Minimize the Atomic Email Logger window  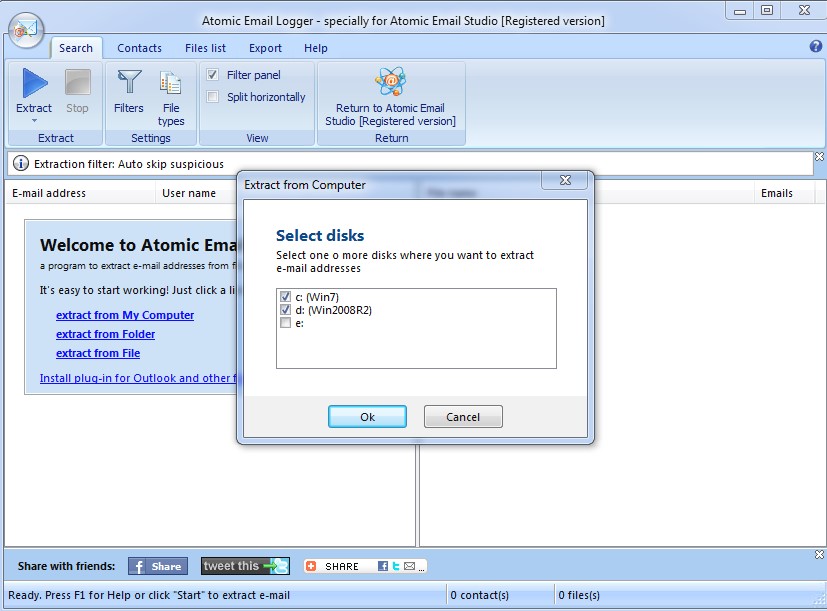tap(740, 11)
